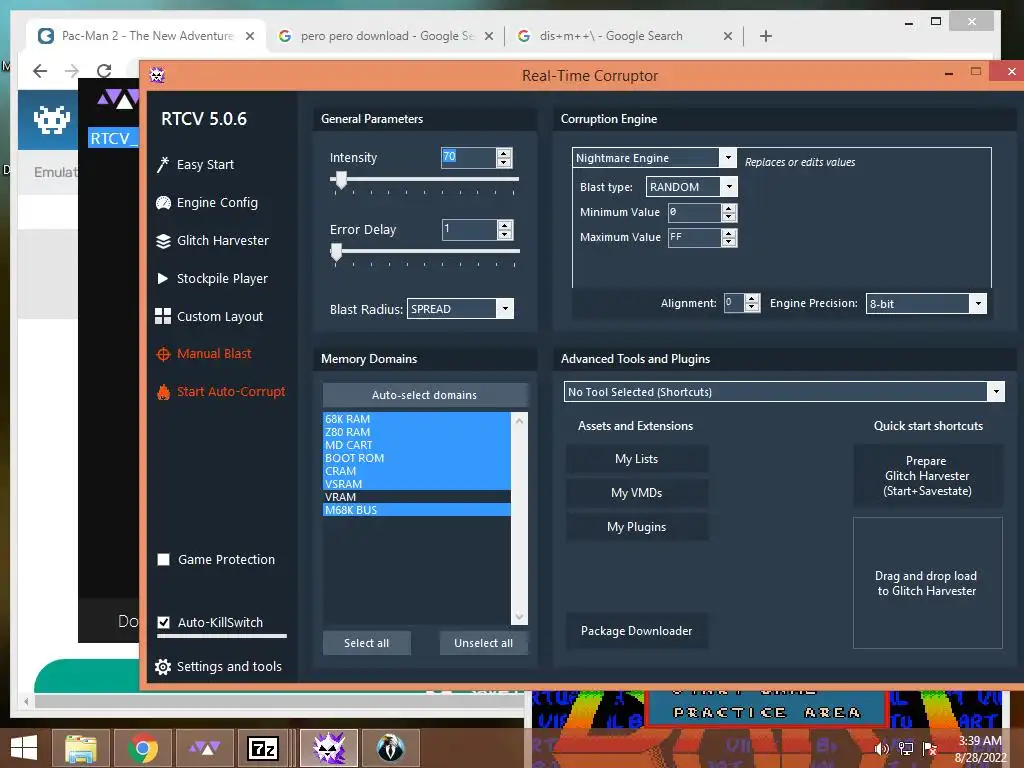Open File Explorer in taskbar
This screenshot has width=1024, height=768.
81,748
